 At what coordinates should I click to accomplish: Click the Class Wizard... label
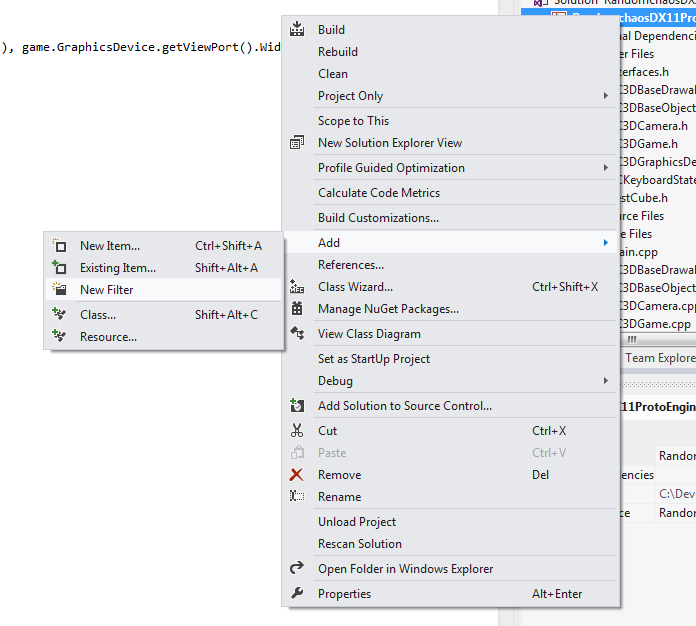(355, 287)
